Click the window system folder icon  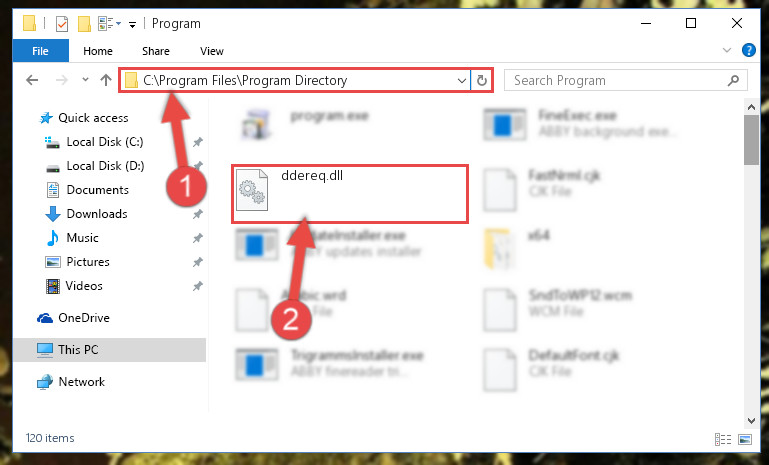pos(29,23)
